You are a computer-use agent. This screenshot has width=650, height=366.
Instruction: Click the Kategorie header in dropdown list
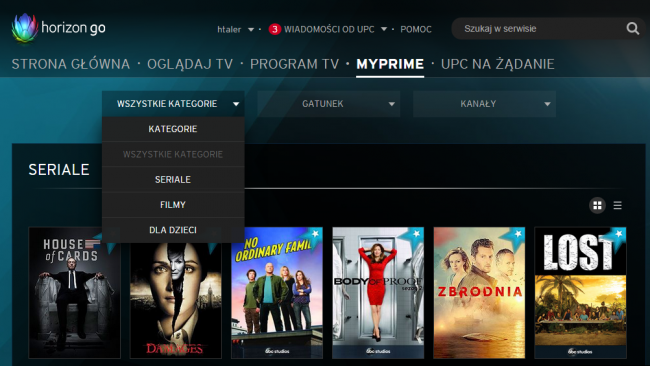tap(173, 129)
